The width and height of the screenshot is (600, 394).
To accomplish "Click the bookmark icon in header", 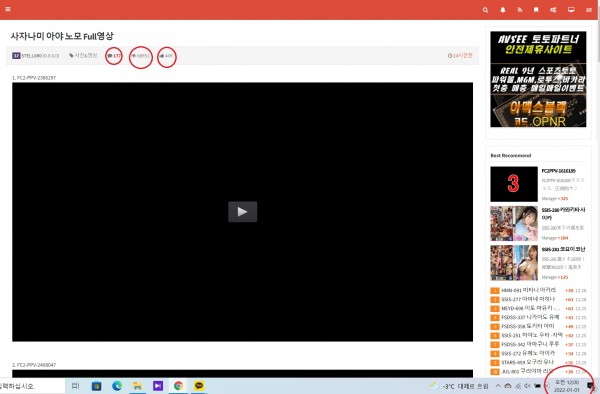I will [x=536, y=10].
